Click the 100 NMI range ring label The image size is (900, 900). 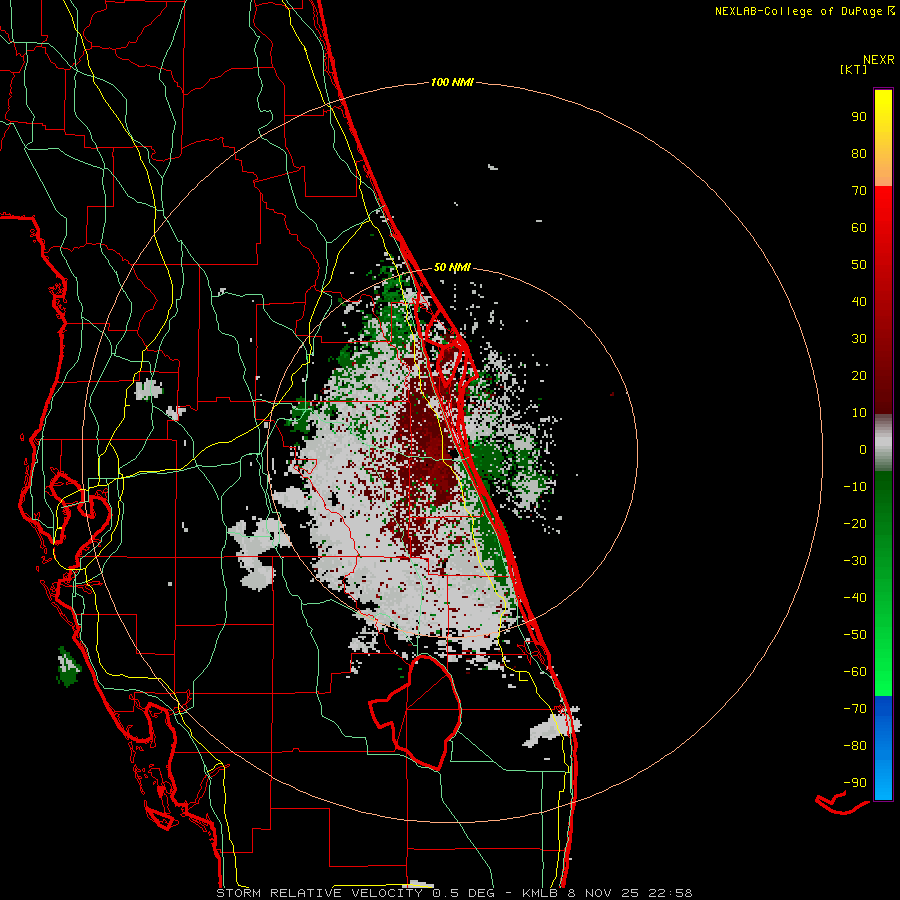[452, 82]
